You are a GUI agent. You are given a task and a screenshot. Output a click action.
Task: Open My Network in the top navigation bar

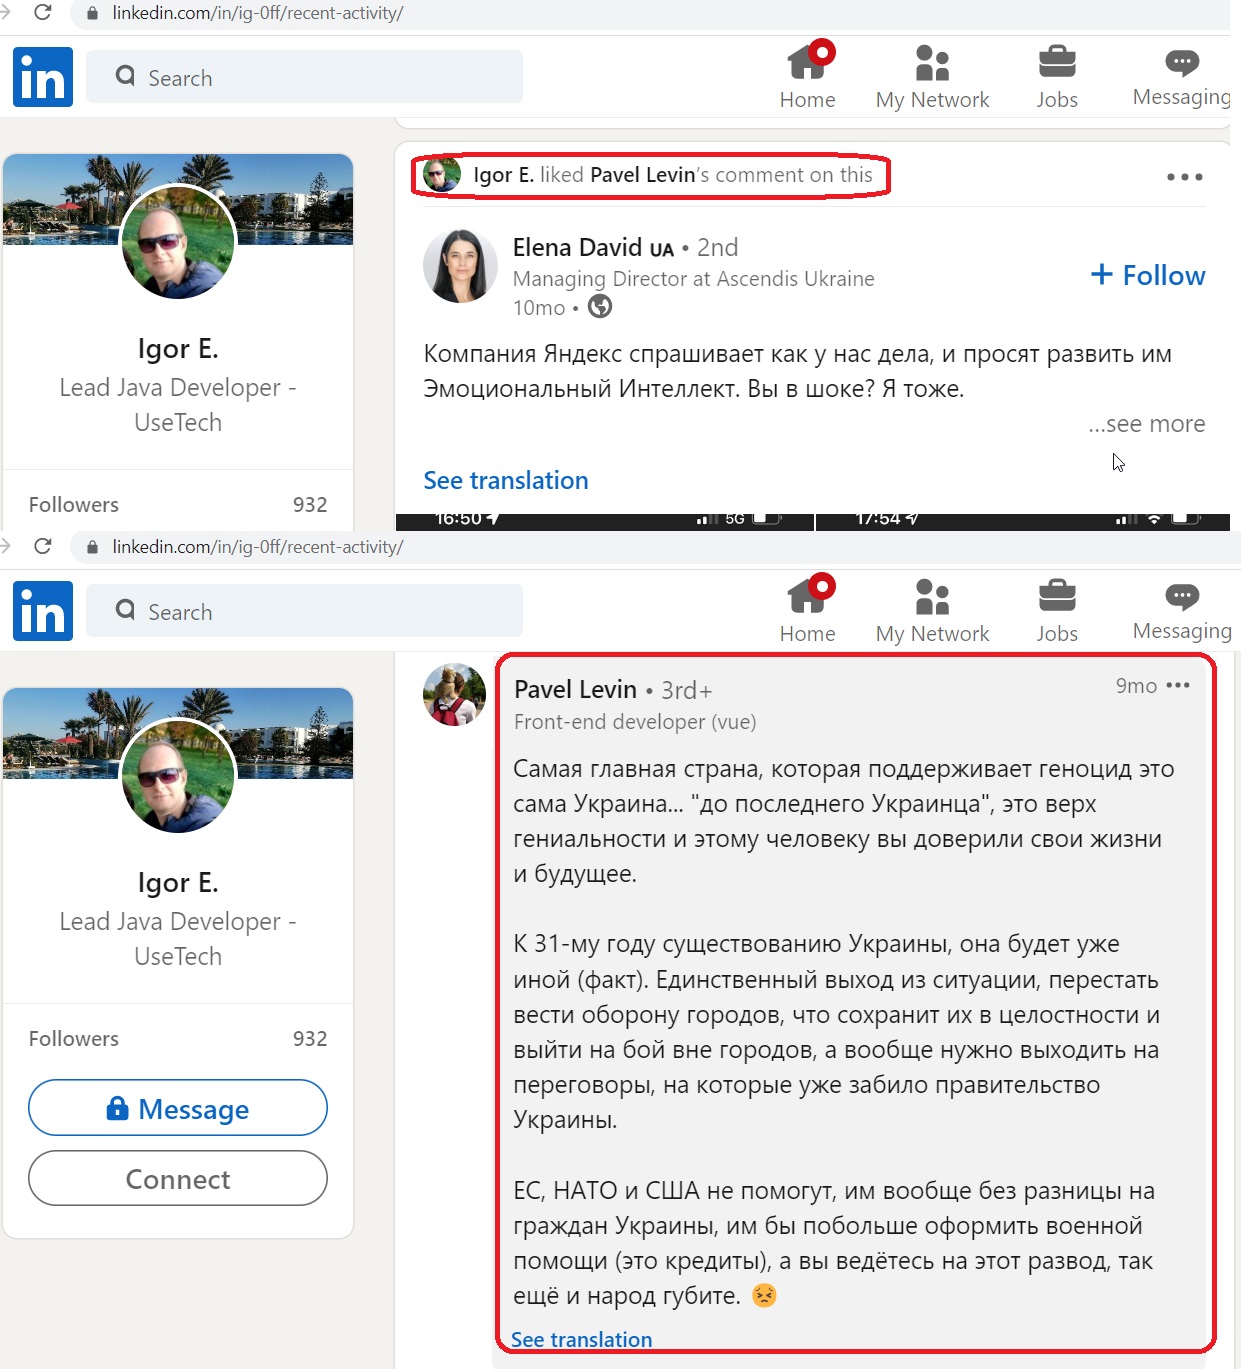pyautogui.click(x=932, y=76)
